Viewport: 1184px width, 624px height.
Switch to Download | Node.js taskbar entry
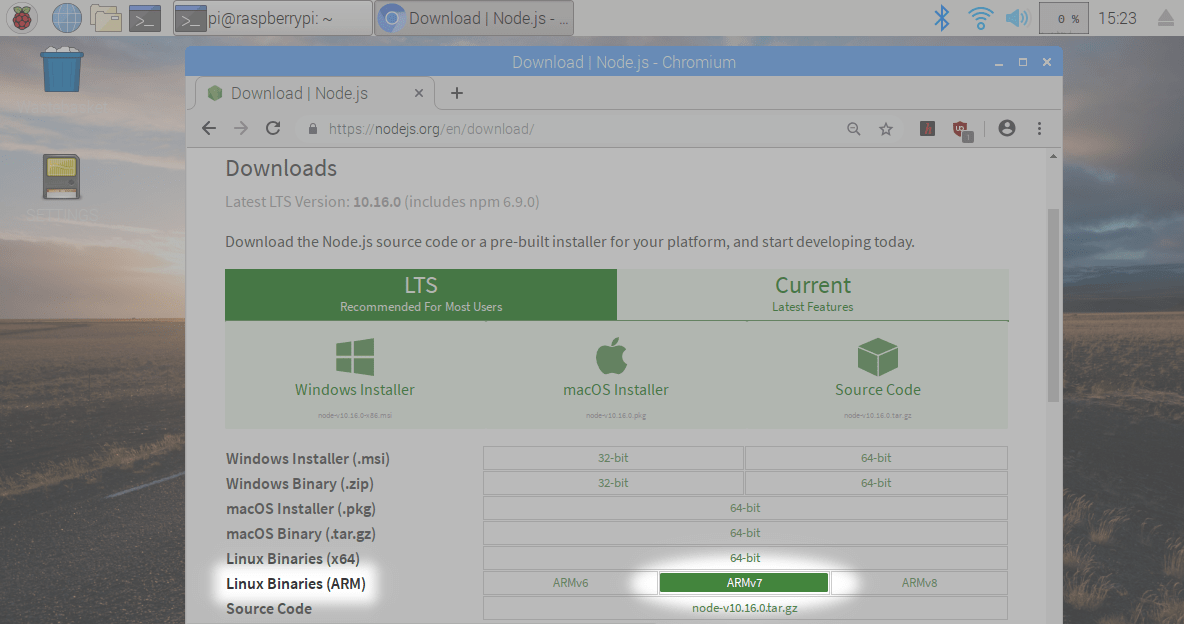click(x=474, y=18)
